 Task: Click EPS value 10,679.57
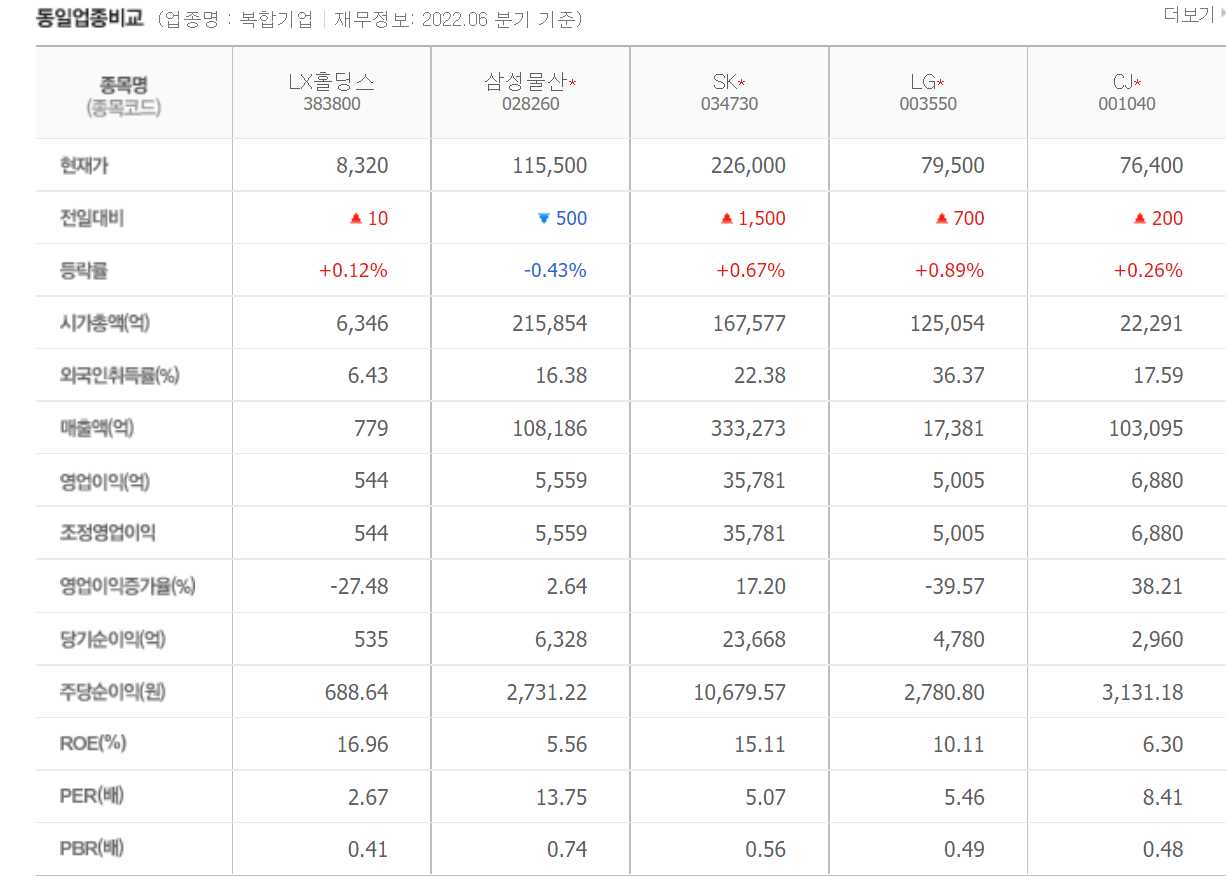[x=740, y=692]
